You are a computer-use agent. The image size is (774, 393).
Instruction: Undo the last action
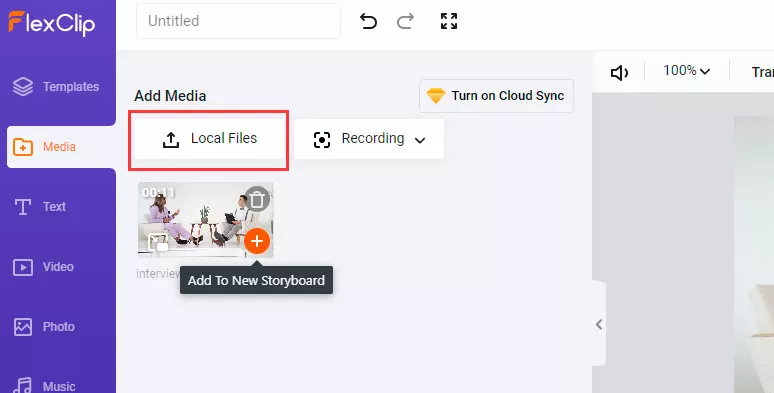coord(368,21)
